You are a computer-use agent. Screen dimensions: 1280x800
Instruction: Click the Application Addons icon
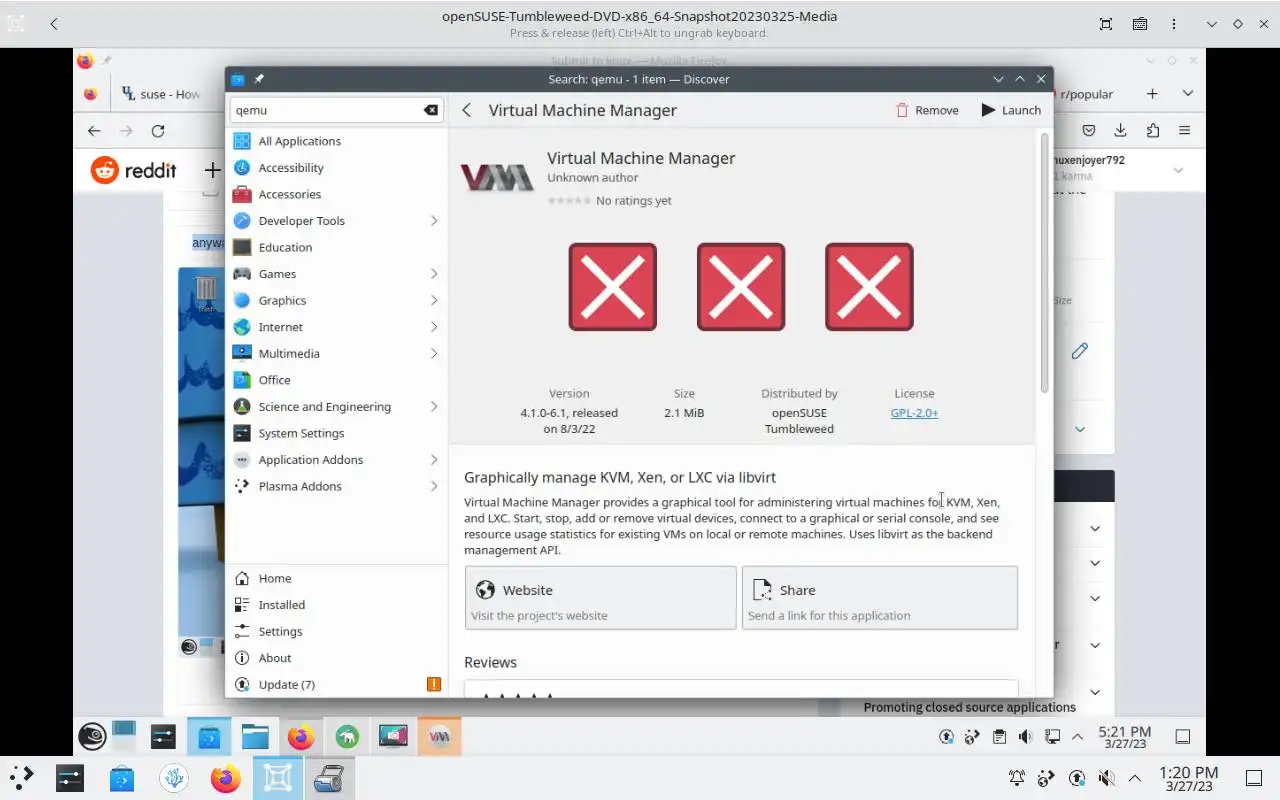coord(241,460)
